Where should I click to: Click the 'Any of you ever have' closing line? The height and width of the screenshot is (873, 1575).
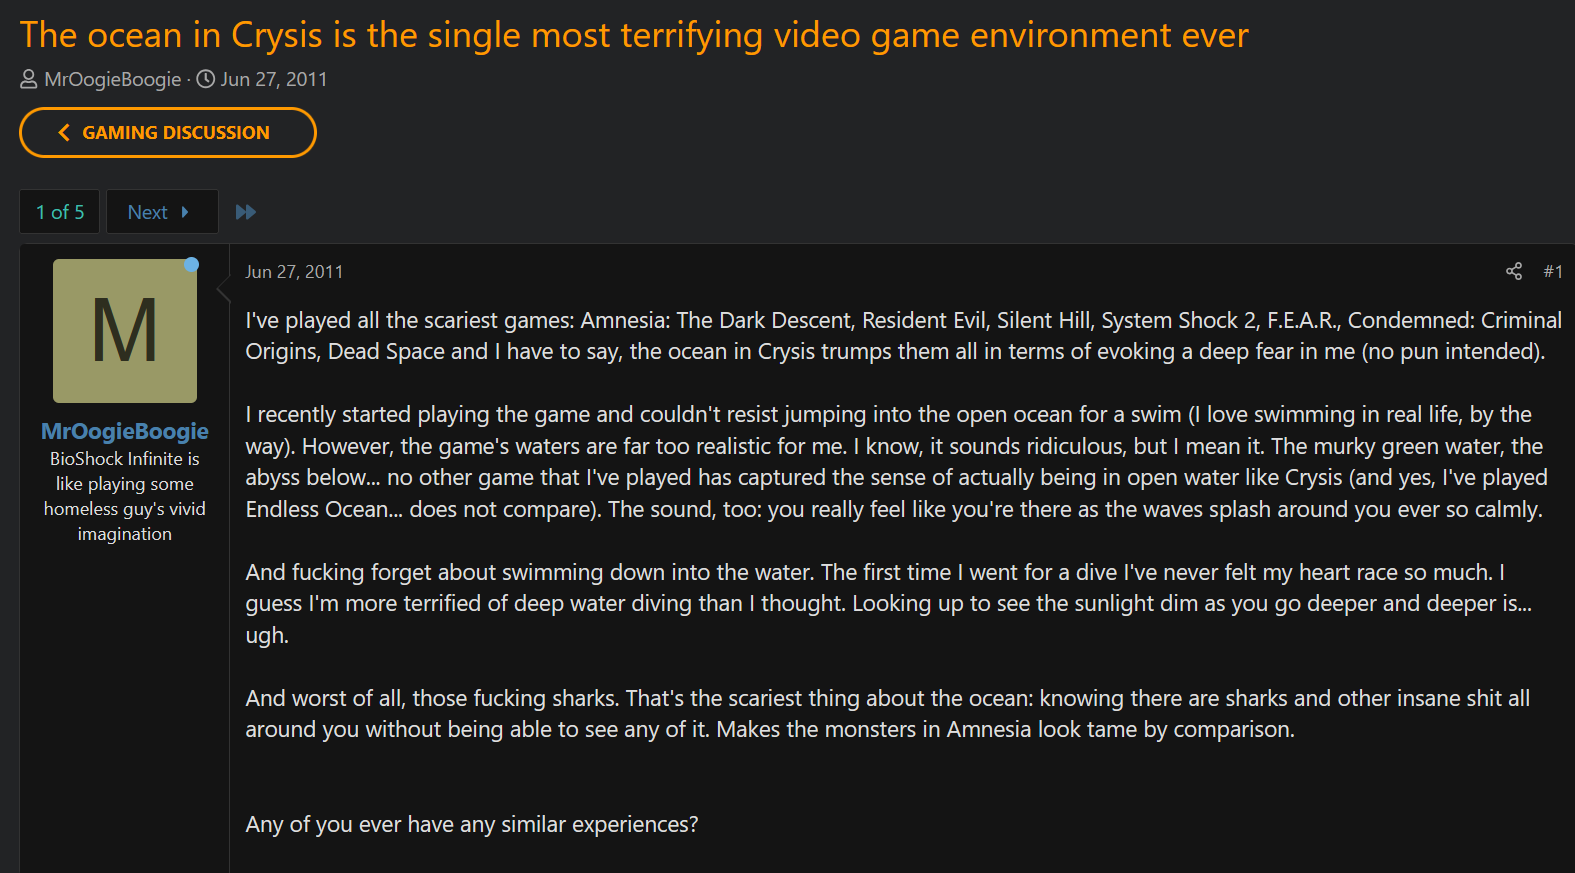[x=472, y=824]
